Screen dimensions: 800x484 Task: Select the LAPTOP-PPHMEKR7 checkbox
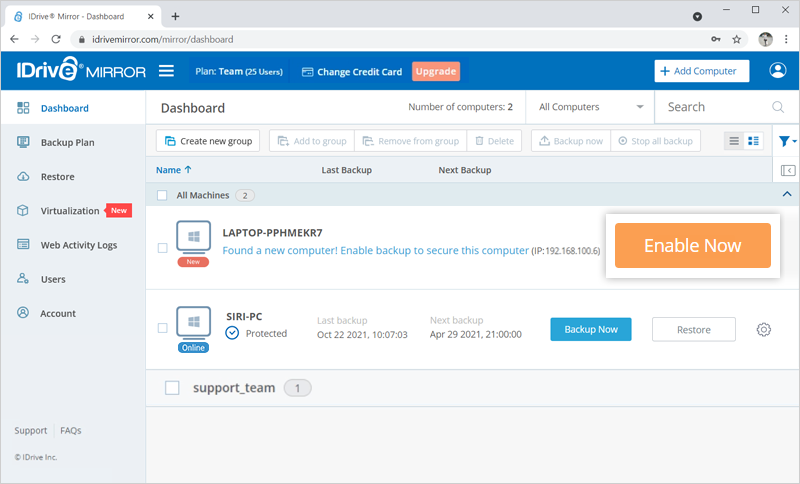tap(163, 248)
